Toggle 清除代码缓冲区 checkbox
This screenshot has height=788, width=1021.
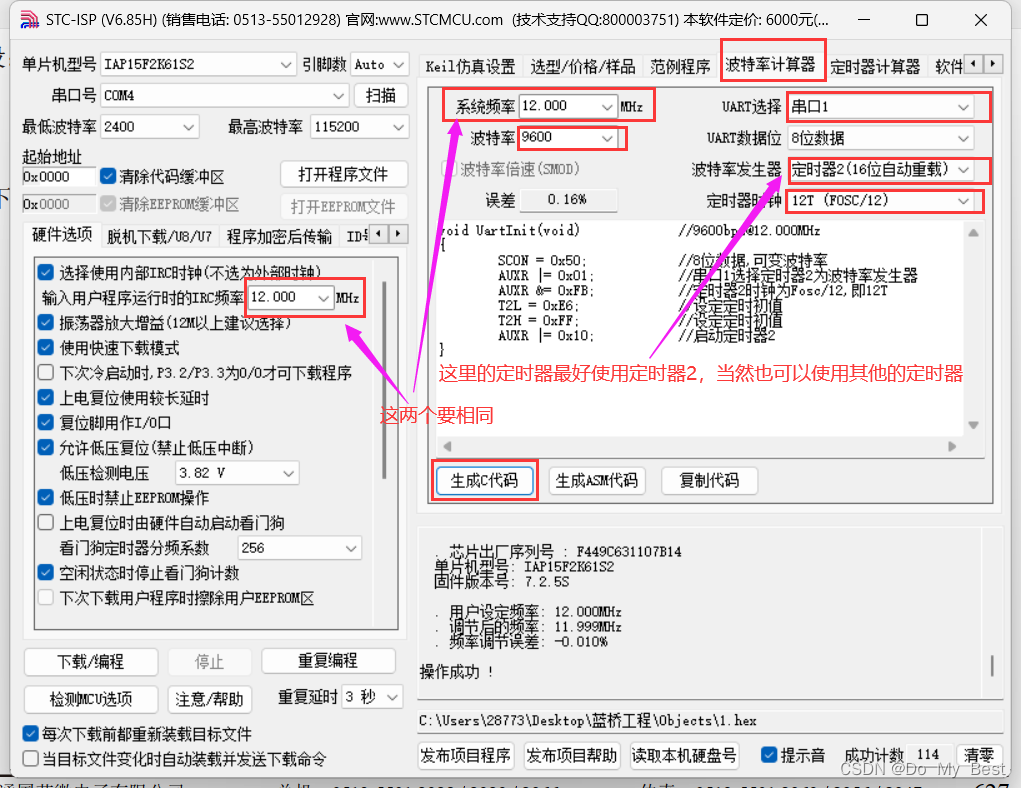tap(108, 176)
